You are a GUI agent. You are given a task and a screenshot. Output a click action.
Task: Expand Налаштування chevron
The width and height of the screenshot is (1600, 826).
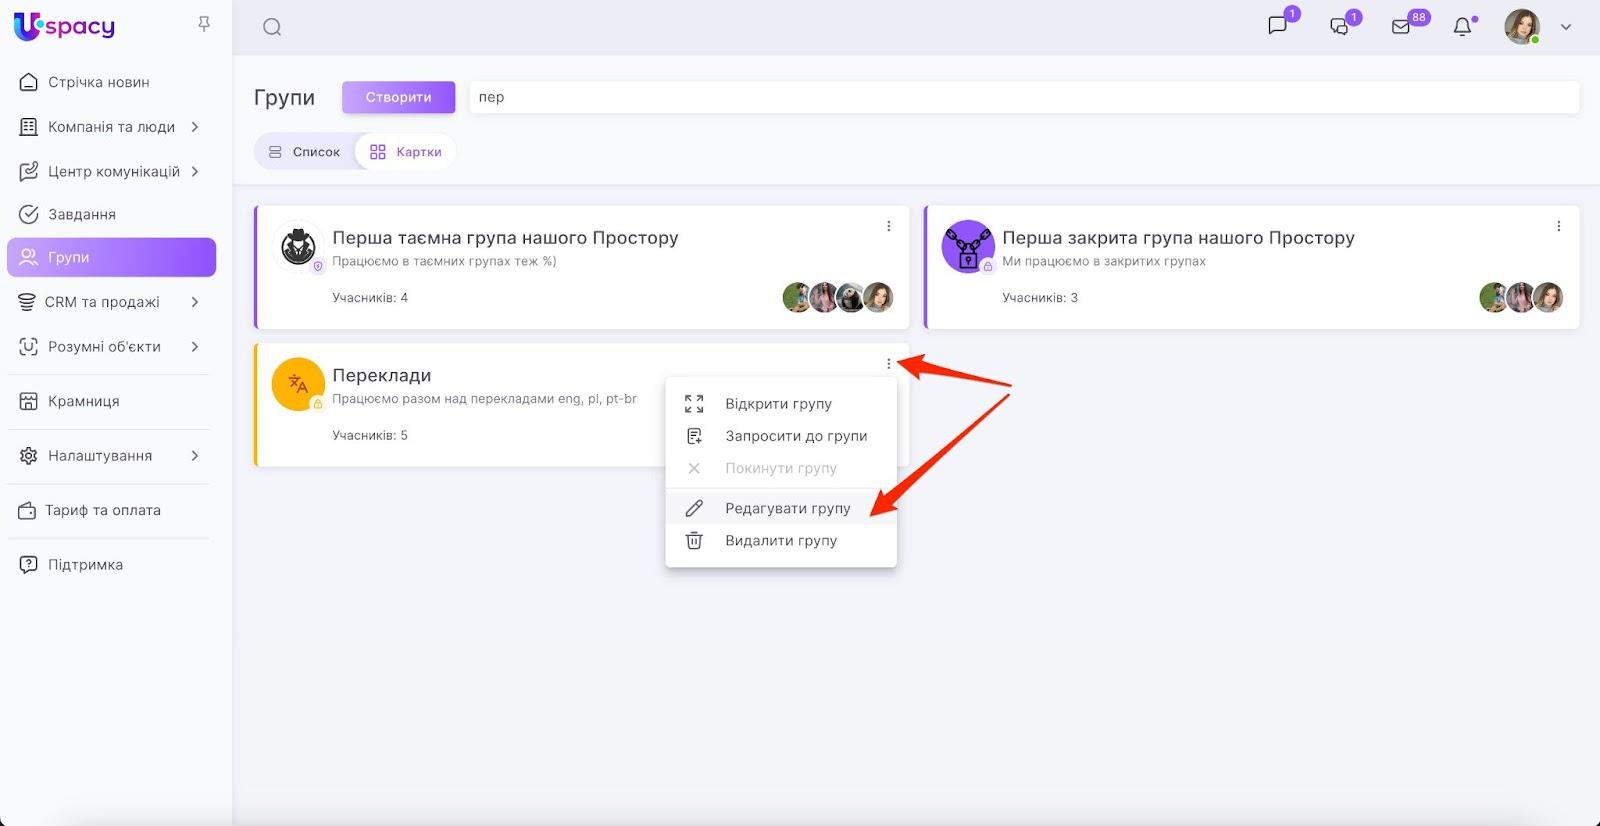click(x=195, y=456)
